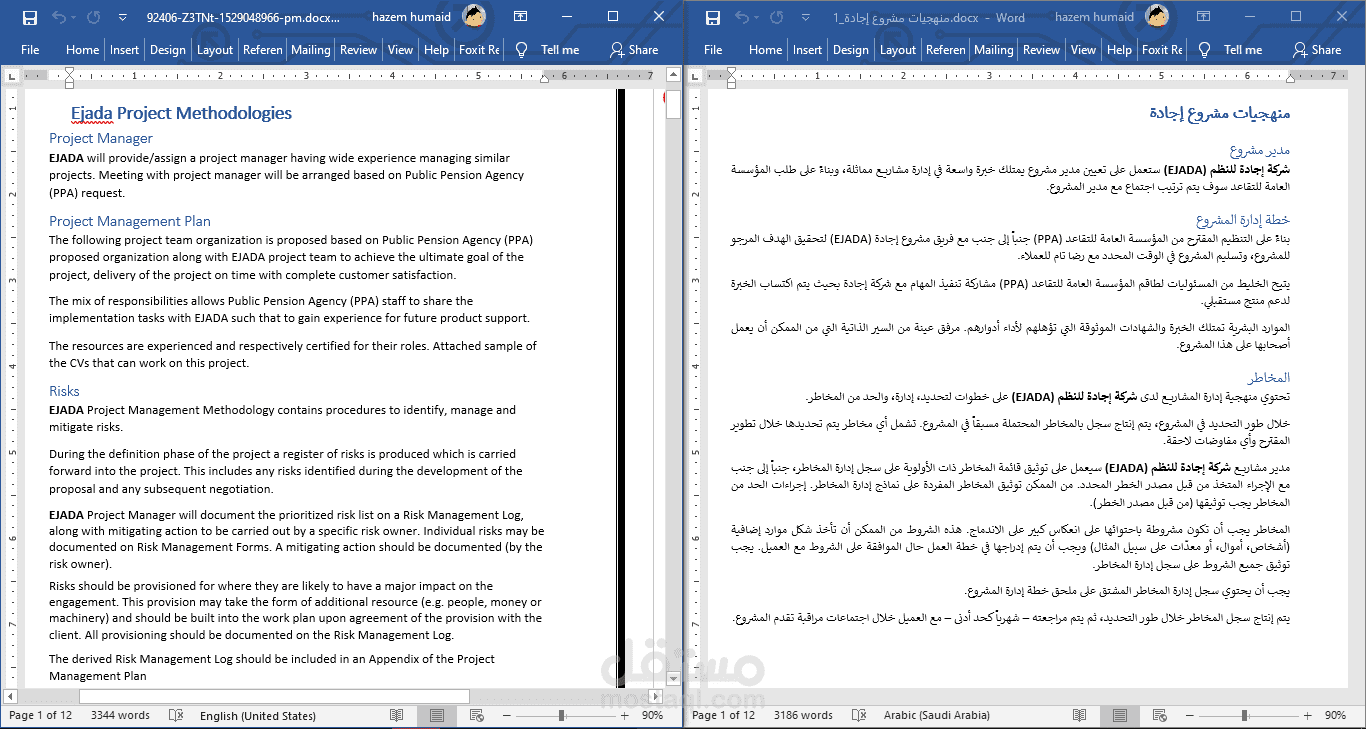The width and height of the screenshot is (1366, 729).
Task: Switch to Web Layout in the left window
Action: click(x=477, y=715)
